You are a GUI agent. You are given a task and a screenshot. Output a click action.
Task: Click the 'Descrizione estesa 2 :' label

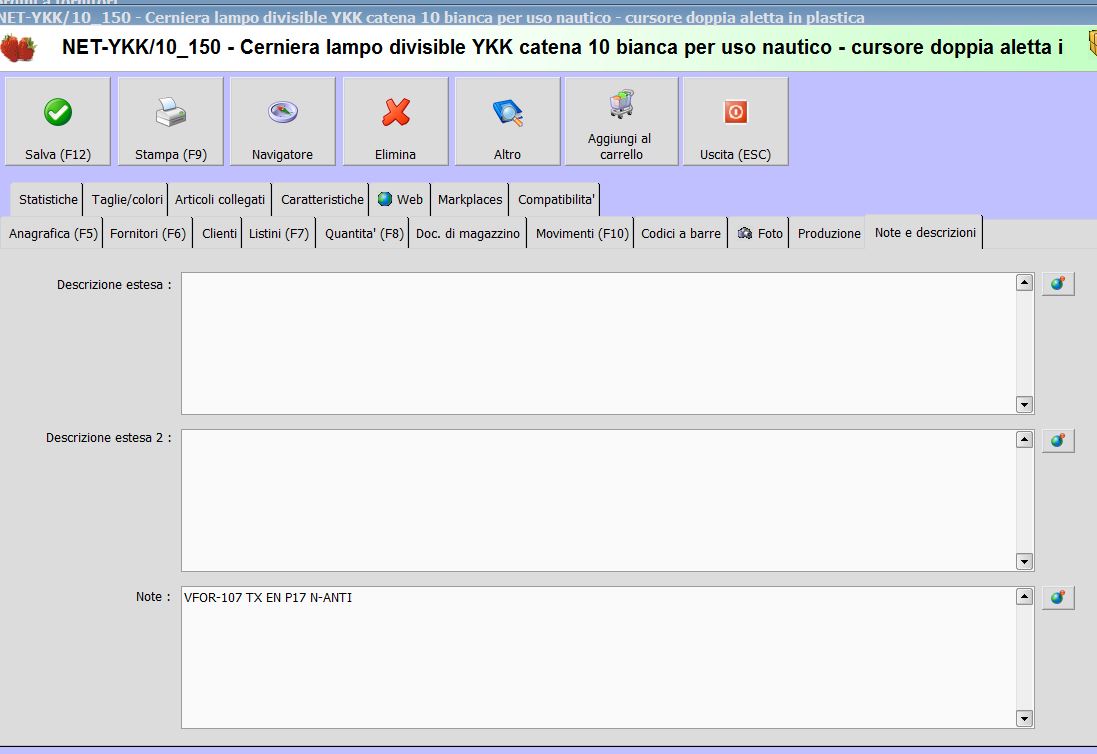[x=108, y=438]
